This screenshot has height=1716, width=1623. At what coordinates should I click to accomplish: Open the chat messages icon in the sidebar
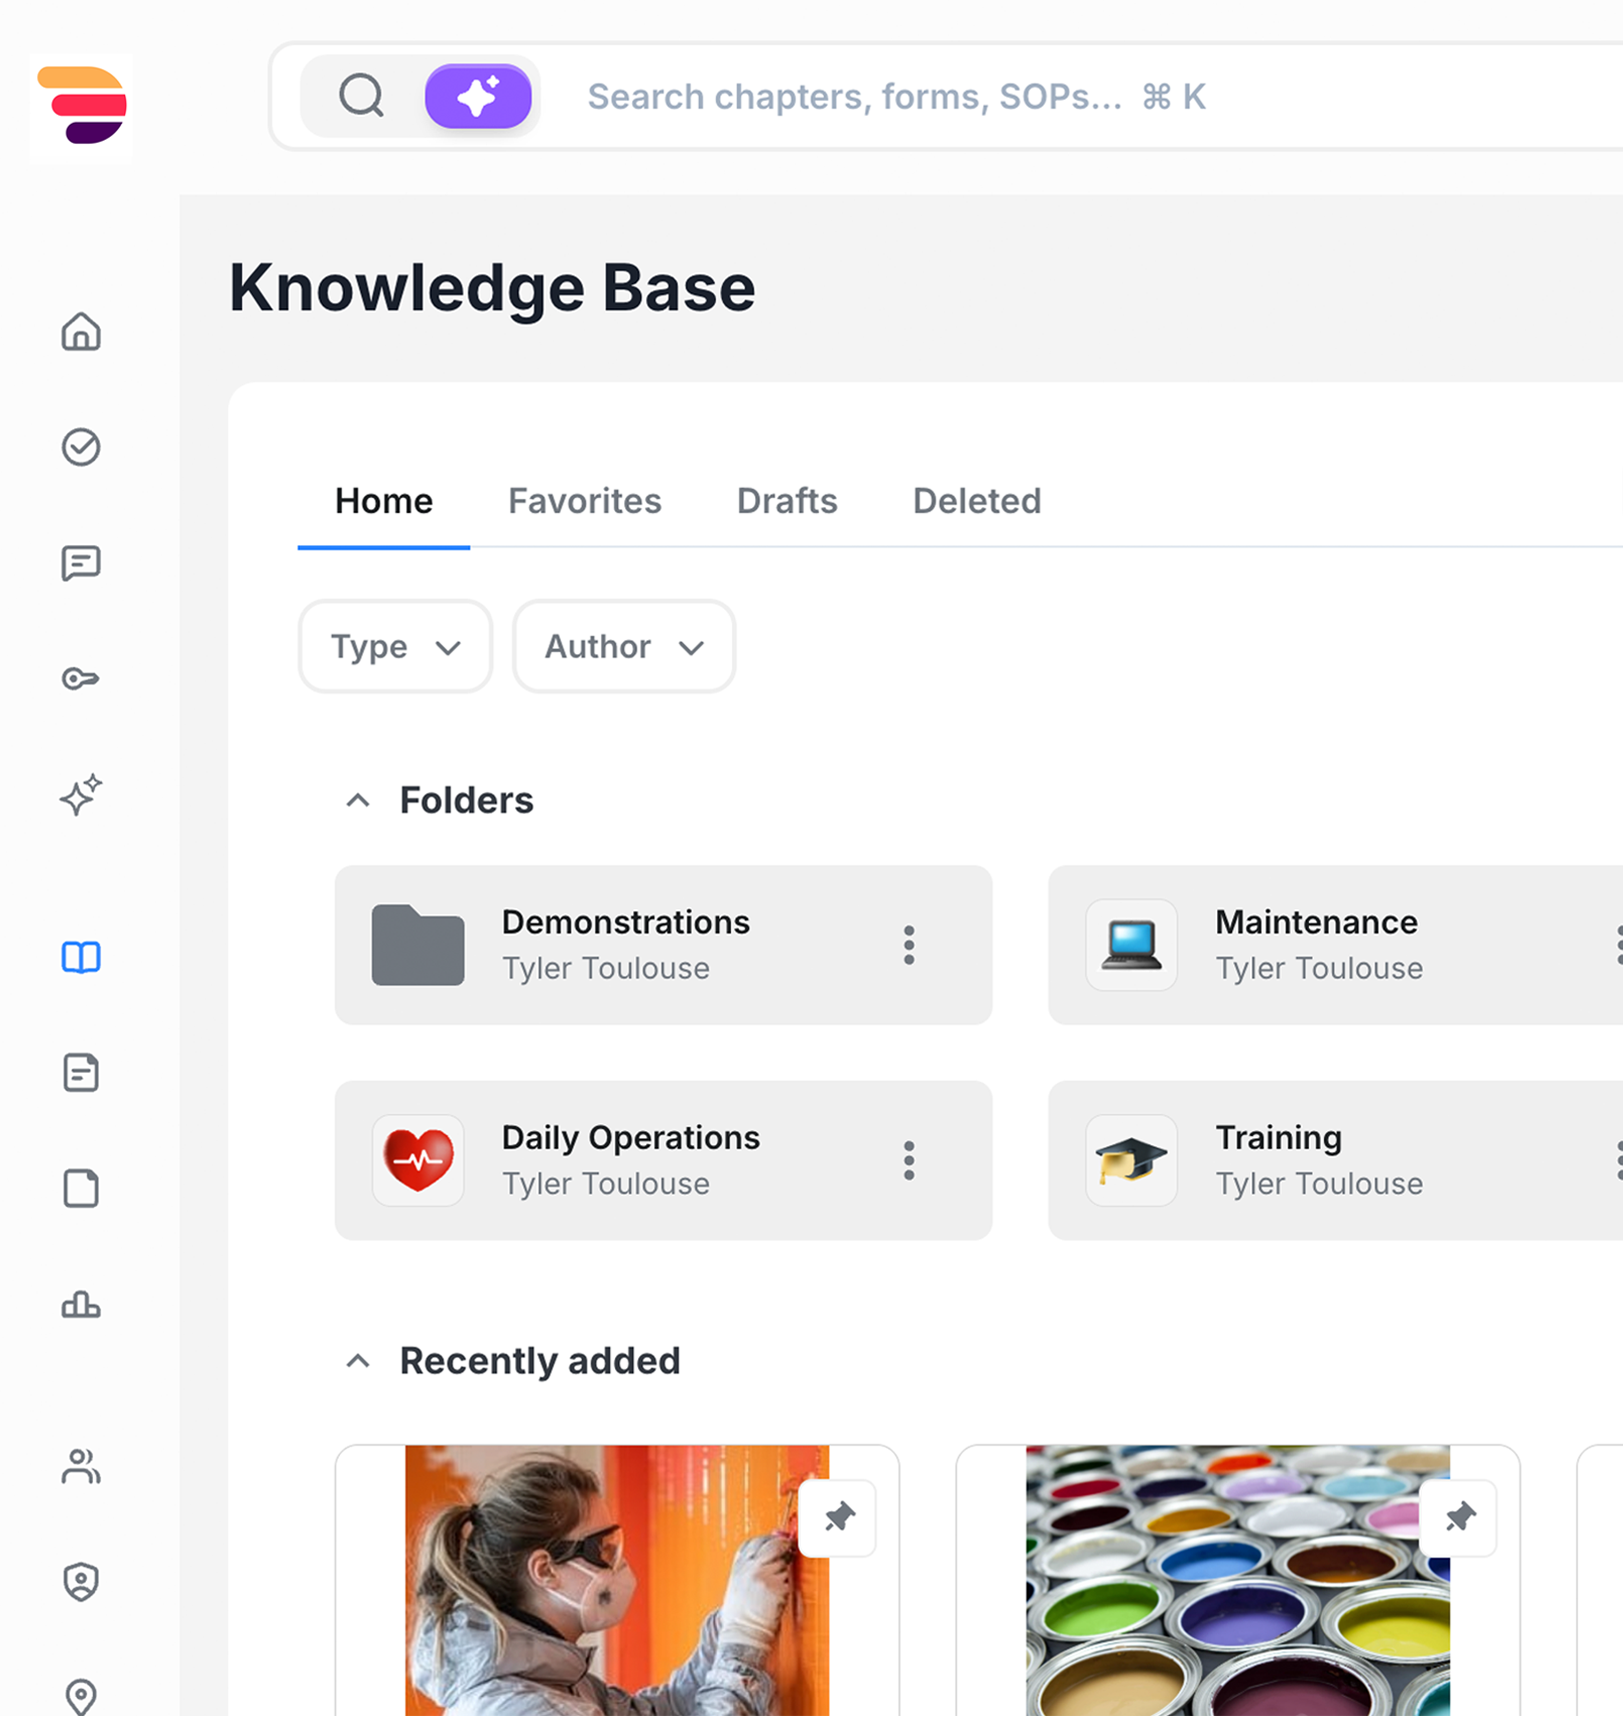(x=81, y=563)
